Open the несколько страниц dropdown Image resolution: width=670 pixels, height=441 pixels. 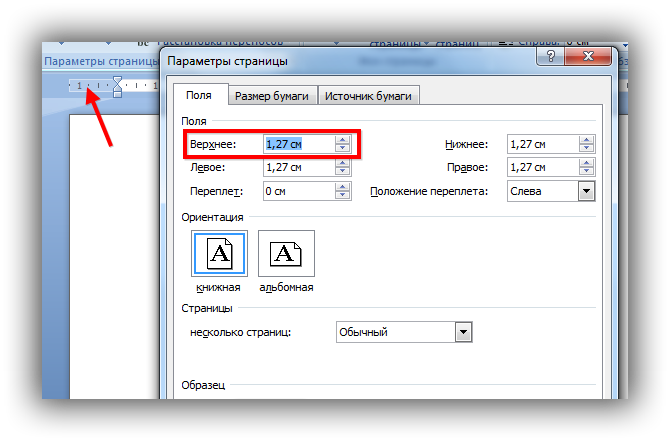coord(464,332)
